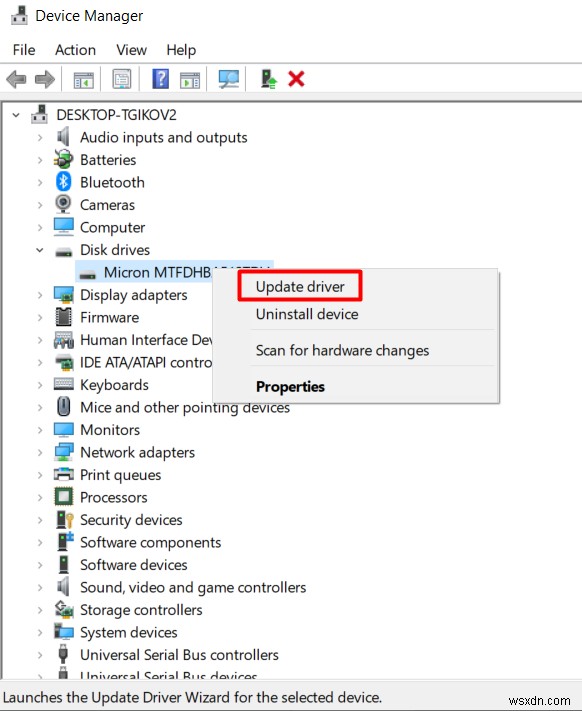Click the red X Uninstall device icon
Screen dimensions: 582x711
point(296,79)
